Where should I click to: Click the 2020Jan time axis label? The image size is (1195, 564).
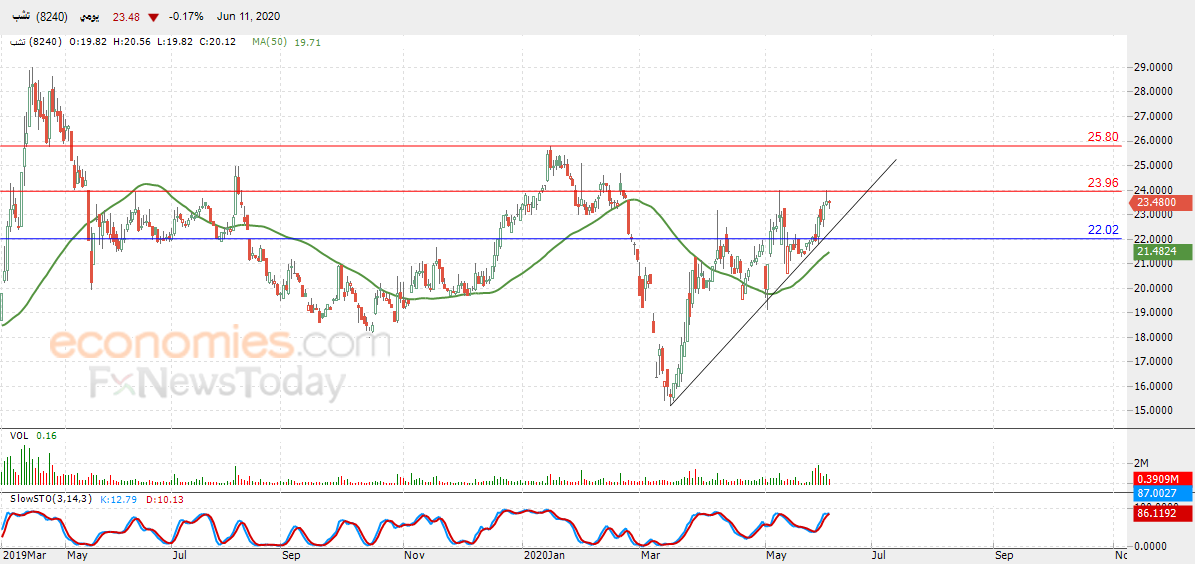tap(542, 557)
